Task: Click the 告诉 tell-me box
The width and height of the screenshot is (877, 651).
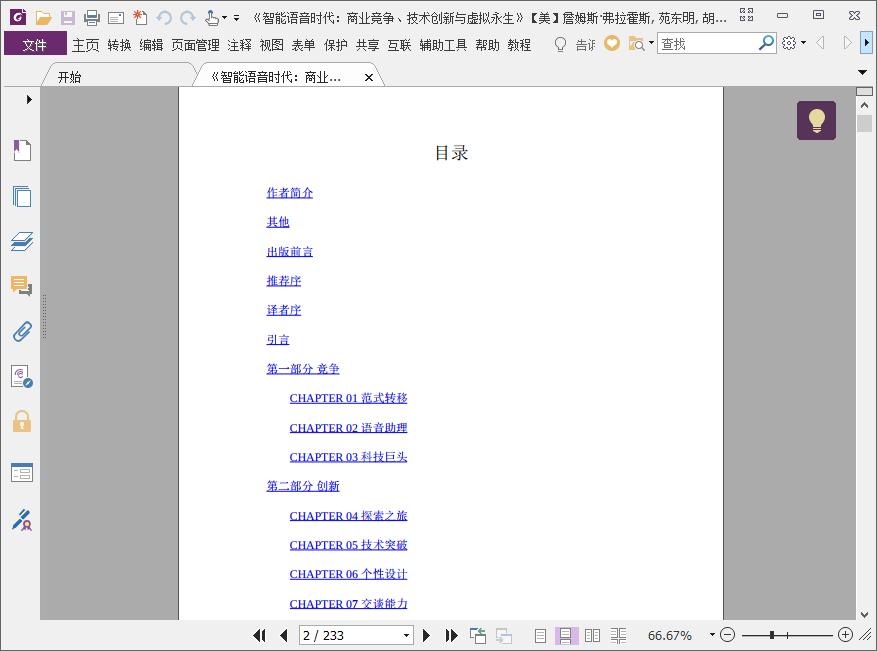Action: [x=585, y=44]
